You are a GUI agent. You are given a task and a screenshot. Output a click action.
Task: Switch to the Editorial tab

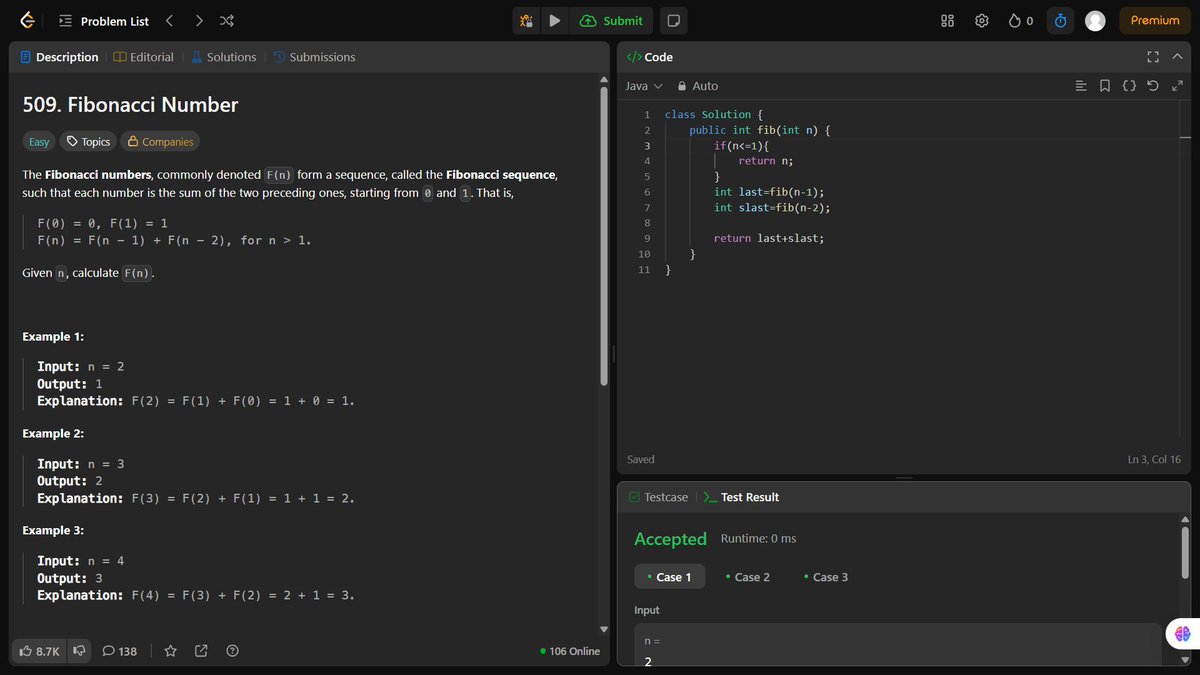pyautogui.click(x=144, y=57)
